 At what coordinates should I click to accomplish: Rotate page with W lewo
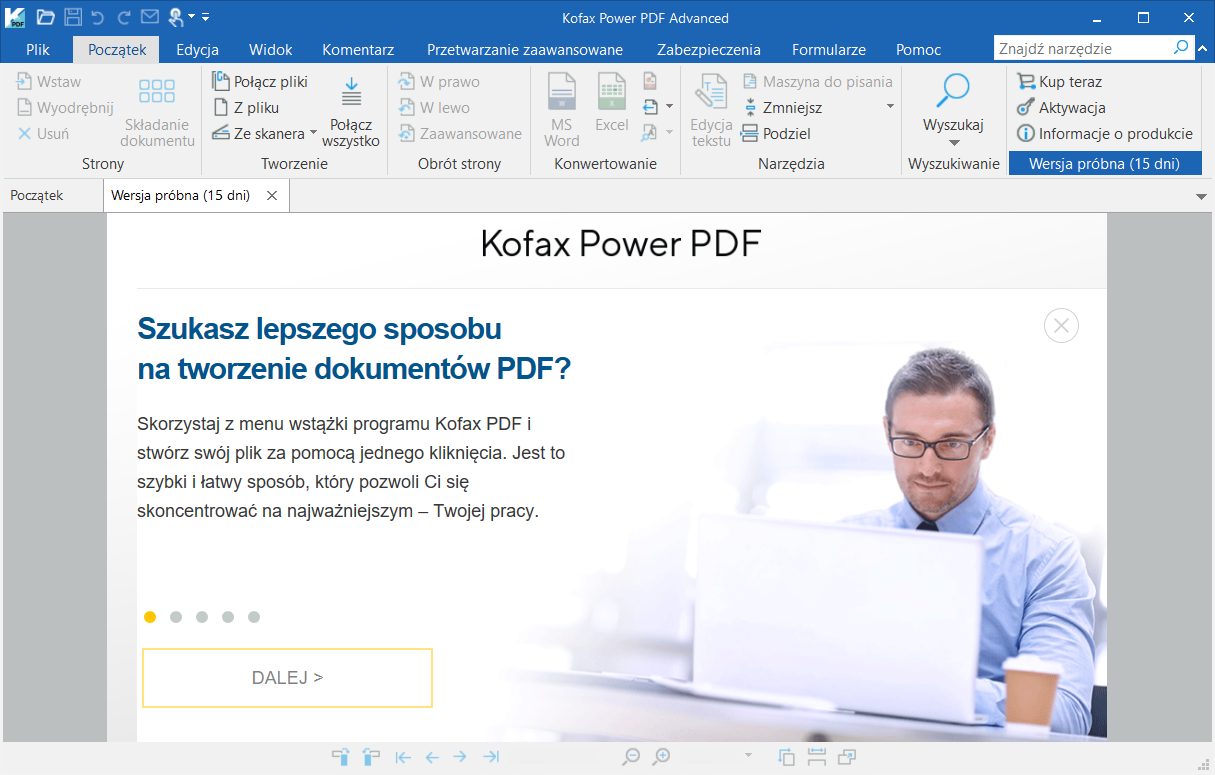pyautogui.click(x=434, y=108)
